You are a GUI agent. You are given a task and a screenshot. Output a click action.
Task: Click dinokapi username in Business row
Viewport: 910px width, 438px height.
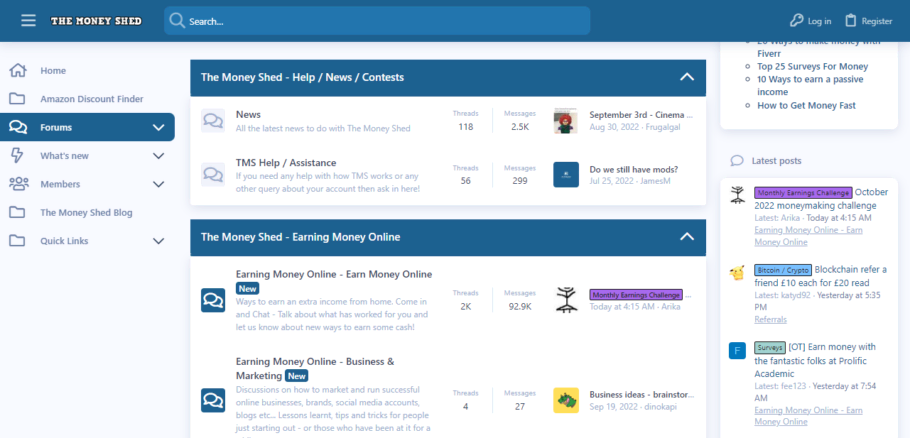(x=662, y=407)
